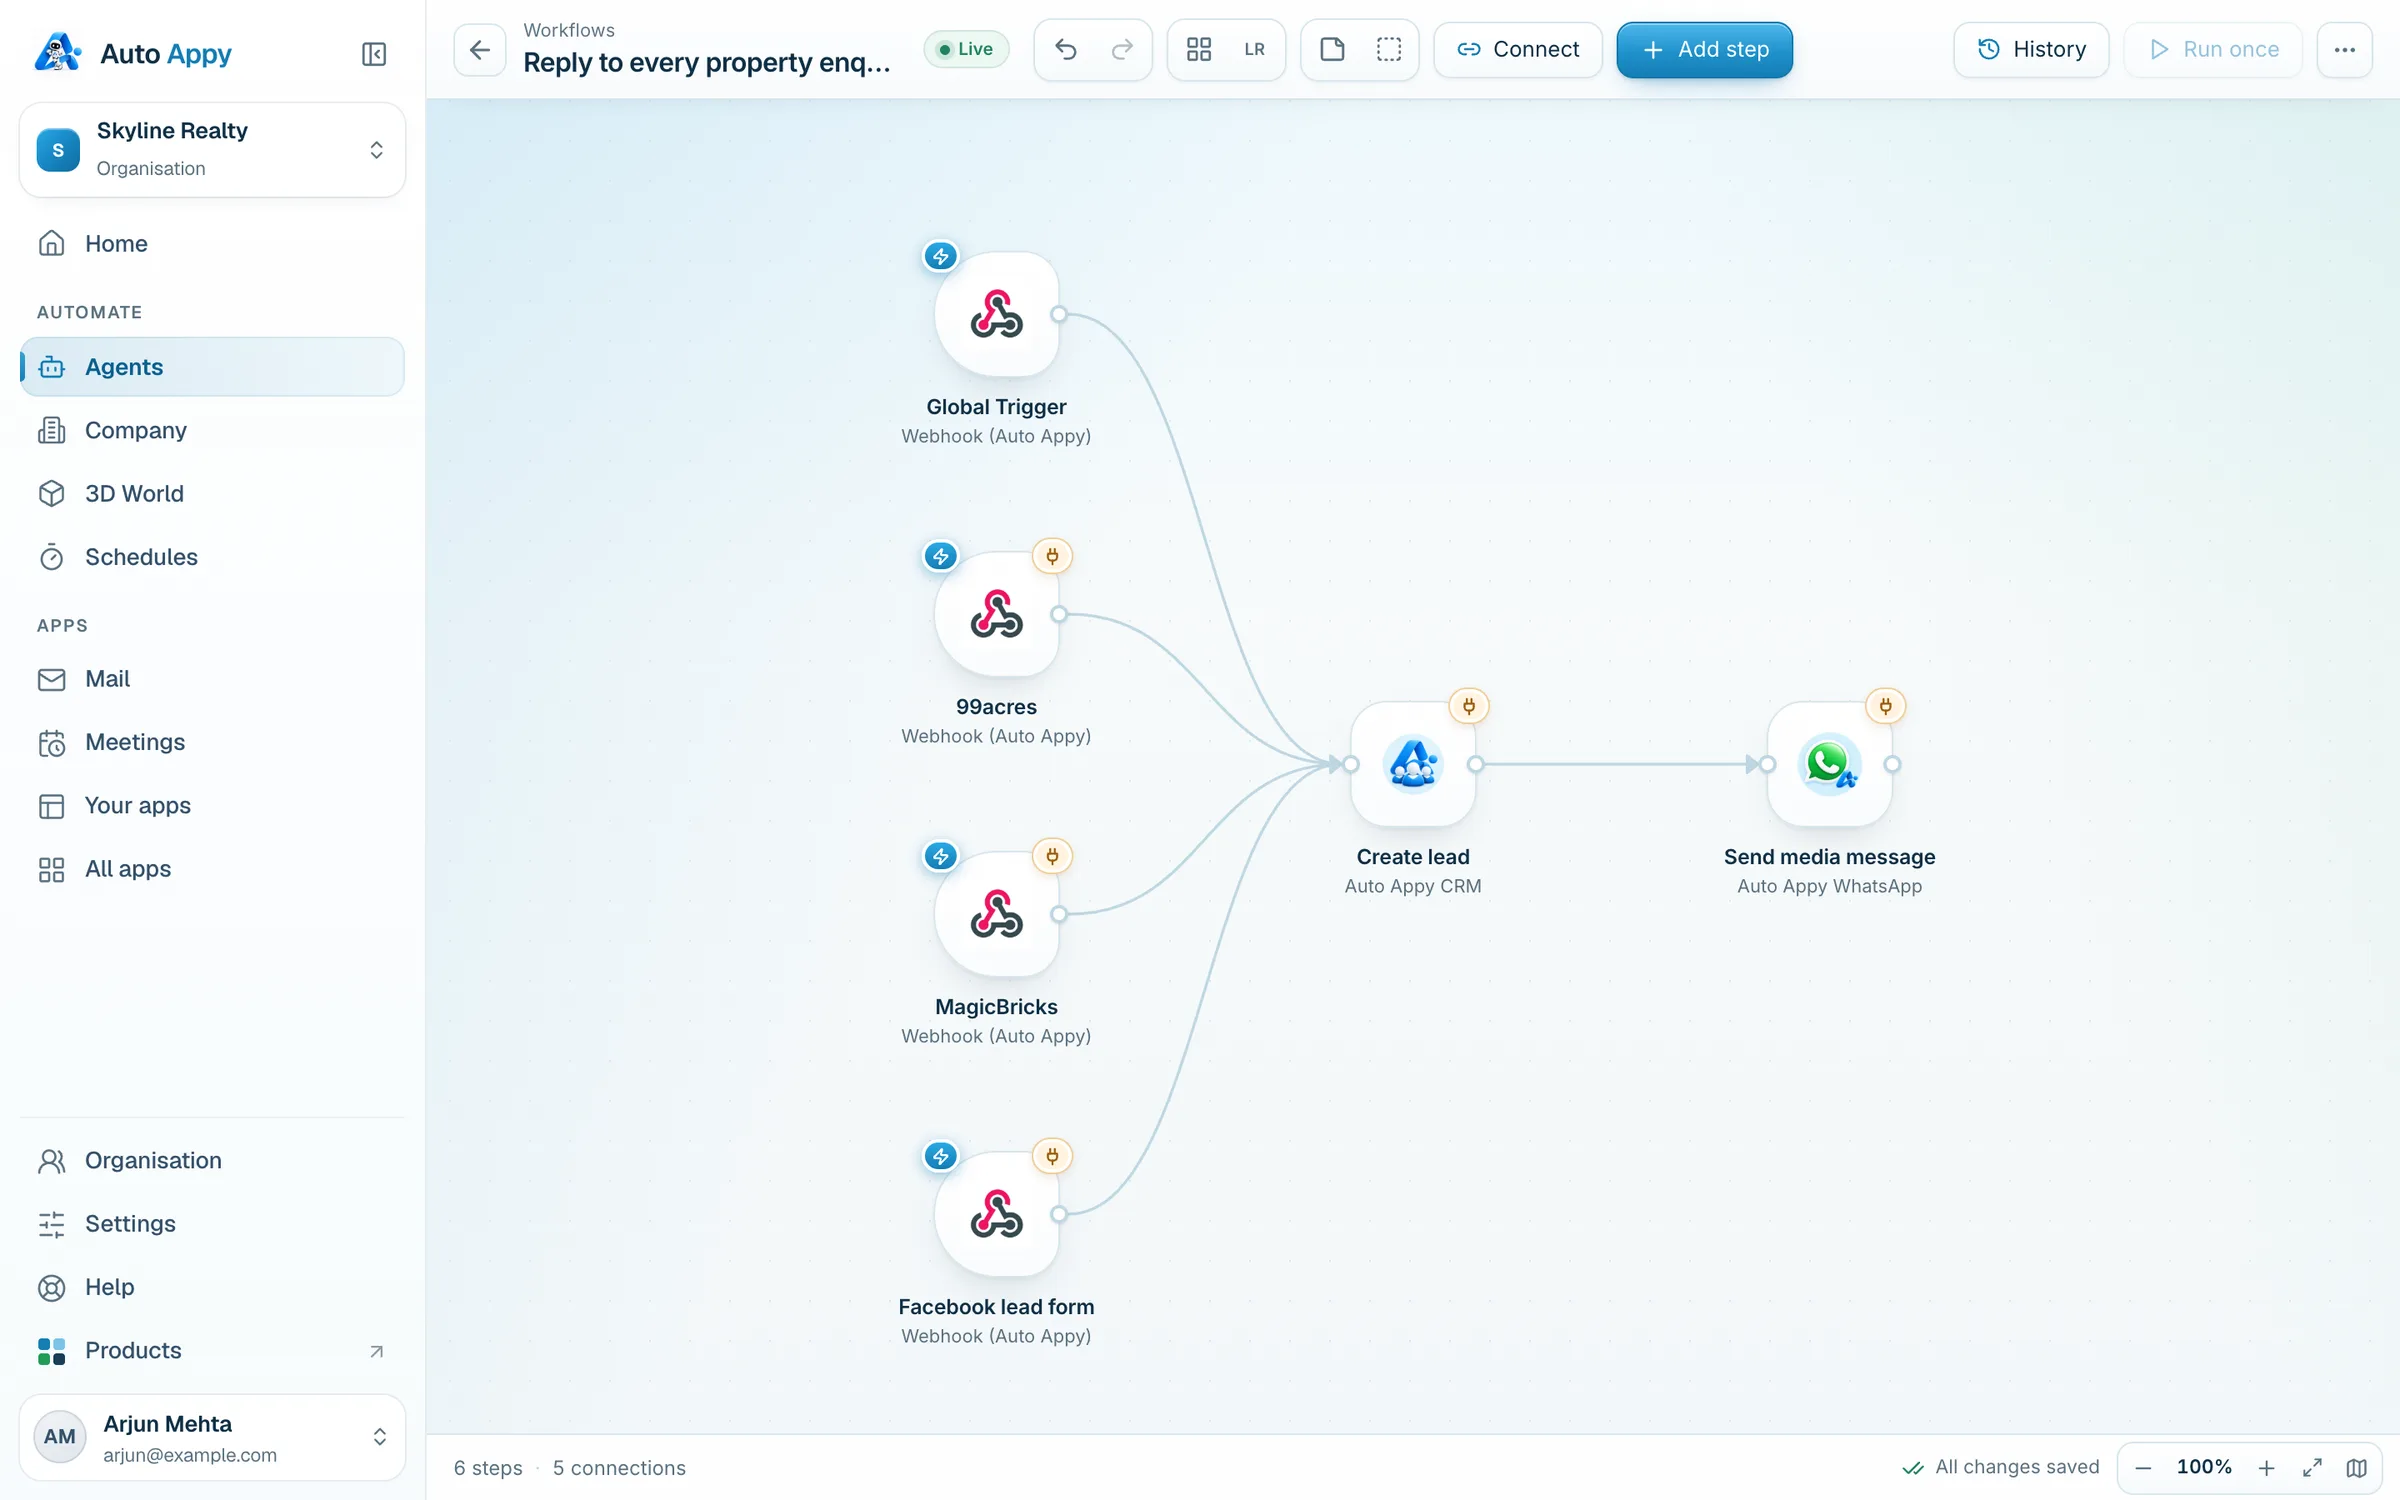
Task: Go to Schedules
Action: [x=212, y=556]
